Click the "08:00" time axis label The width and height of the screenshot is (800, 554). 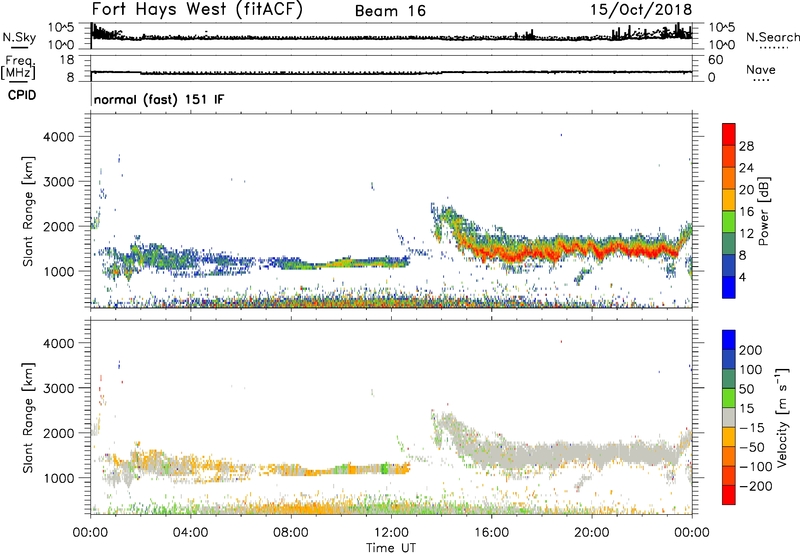290,533
